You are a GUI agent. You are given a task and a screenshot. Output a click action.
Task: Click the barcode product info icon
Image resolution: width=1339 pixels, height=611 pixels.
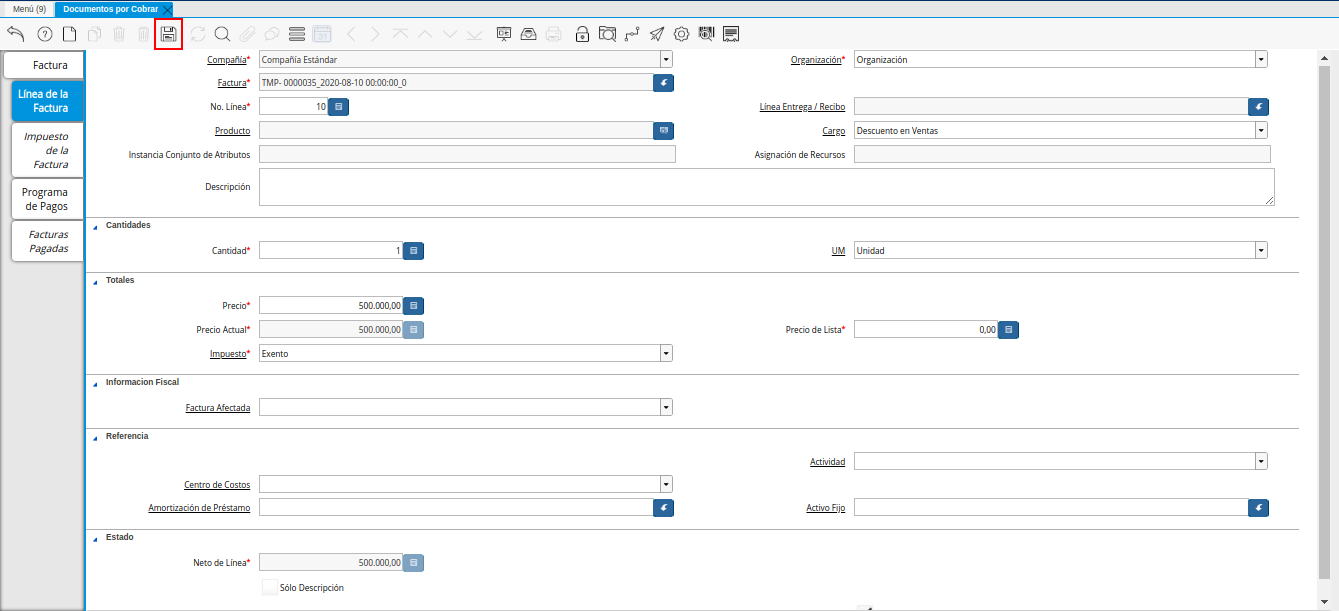tap(706, 34)
